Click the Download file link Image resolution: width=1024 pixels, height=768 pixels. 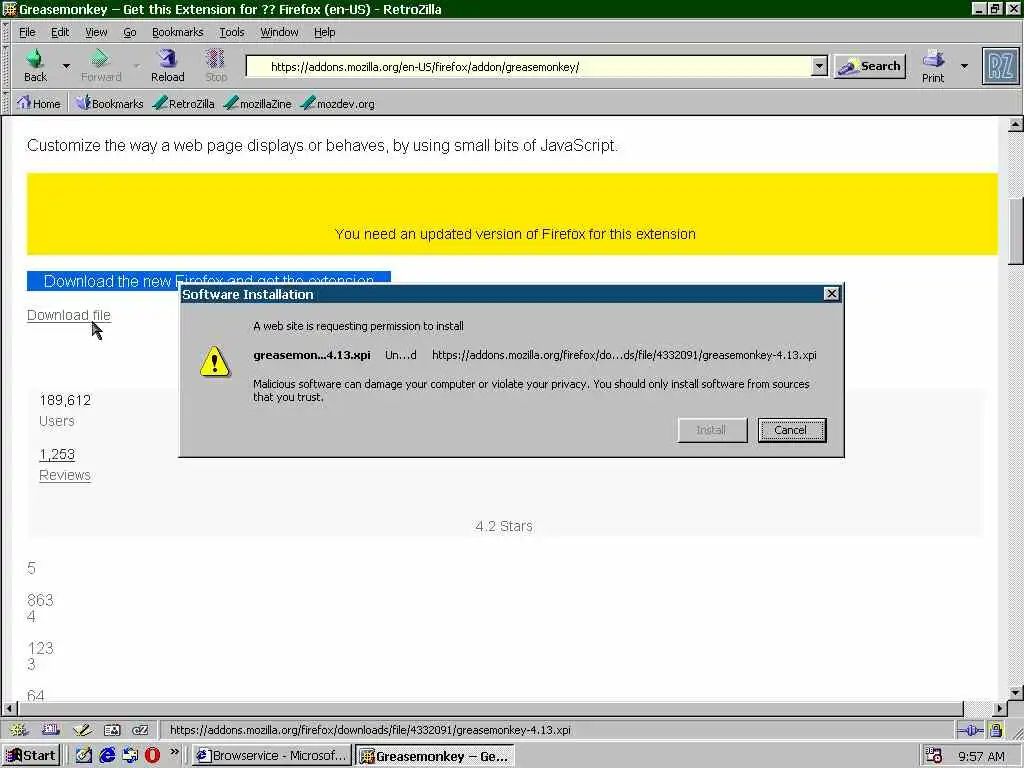coord(69,315)
